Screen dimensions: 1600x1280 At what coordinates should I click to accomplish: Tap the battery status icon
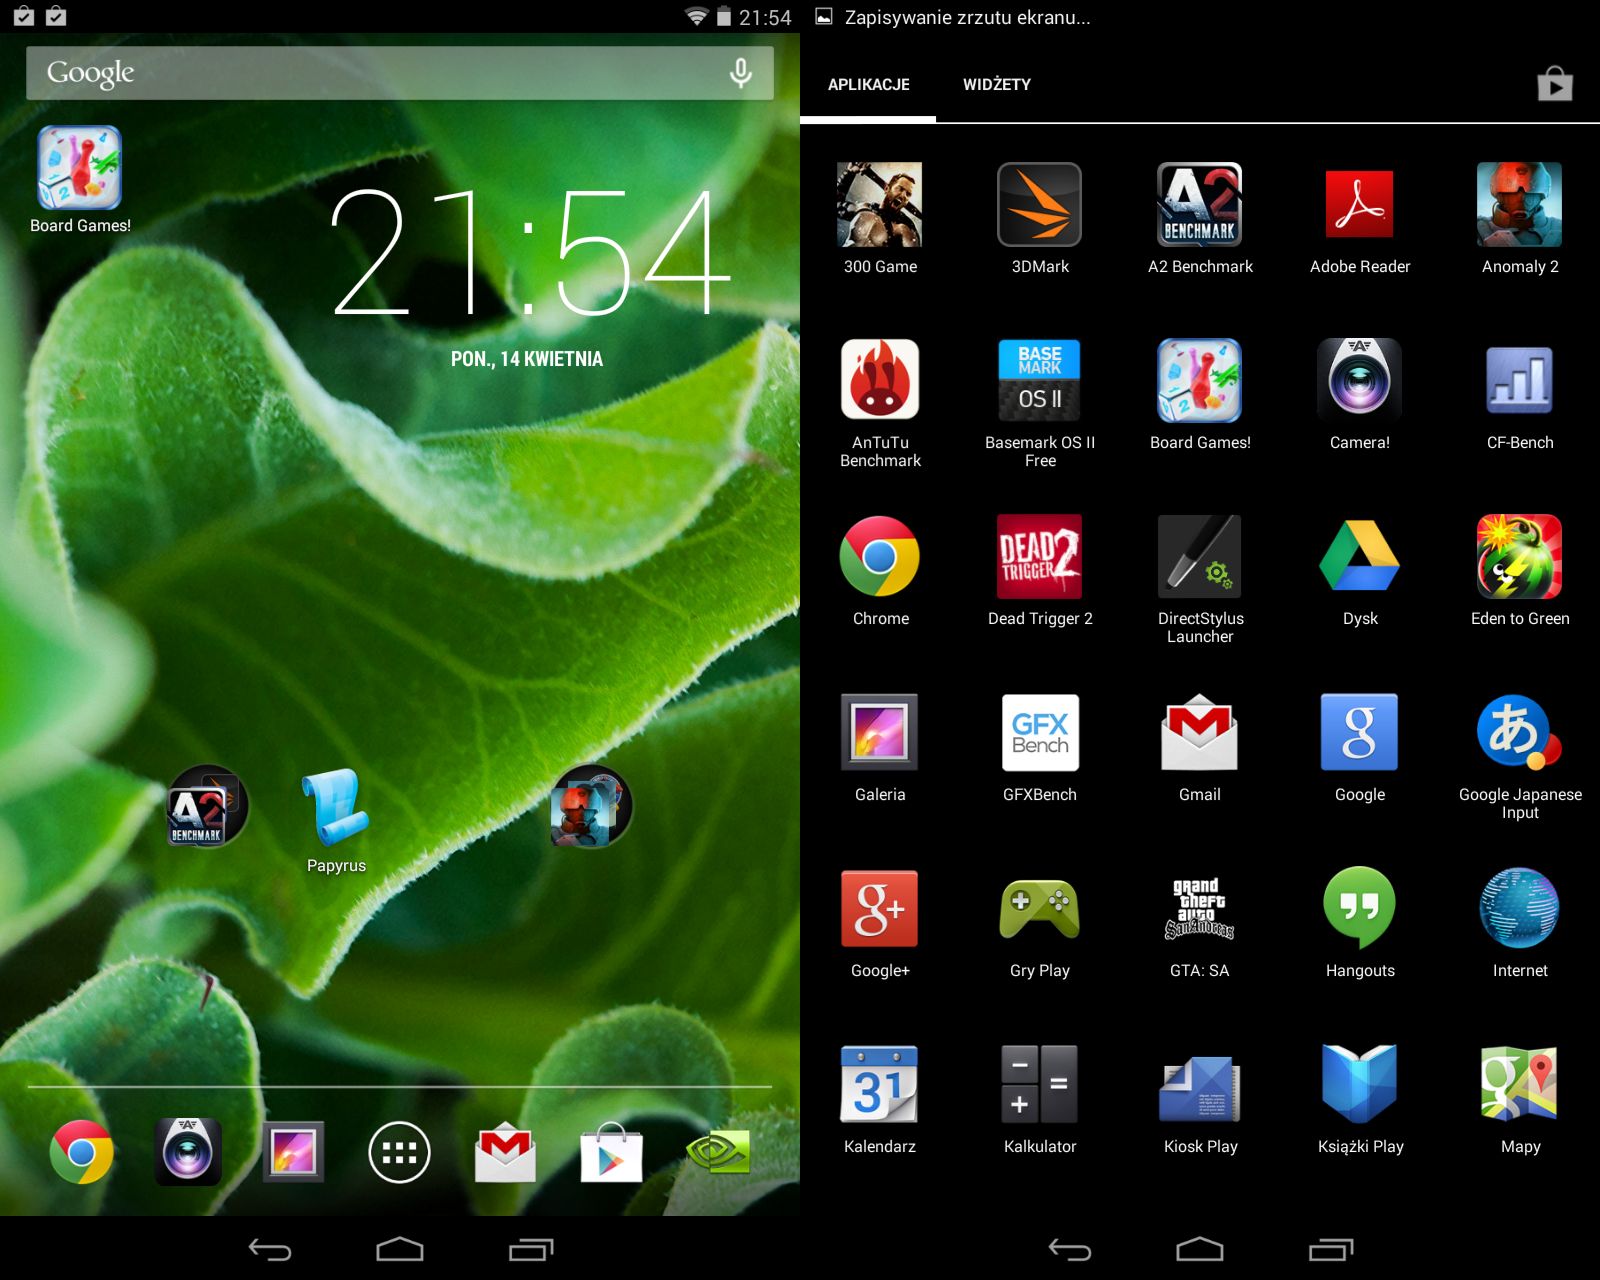tap(724, 16)
